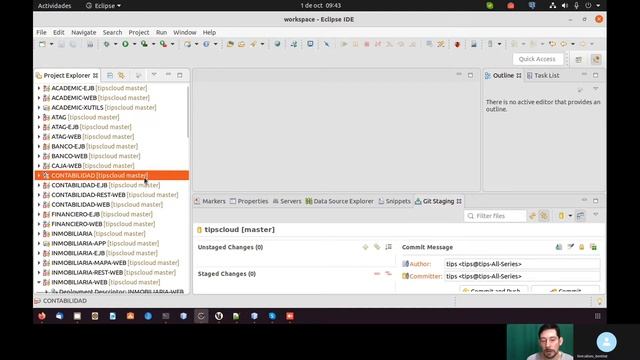Image resolution: width=640 pixels, height=360 pixels.
Task: Click the Filter files search box
Action: (495, 216)
